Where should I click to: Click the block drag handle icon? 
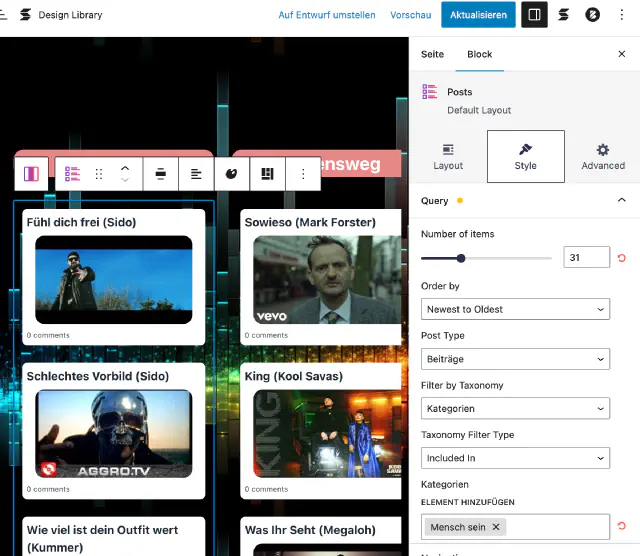pyautogui.click(x=98, y=174)
